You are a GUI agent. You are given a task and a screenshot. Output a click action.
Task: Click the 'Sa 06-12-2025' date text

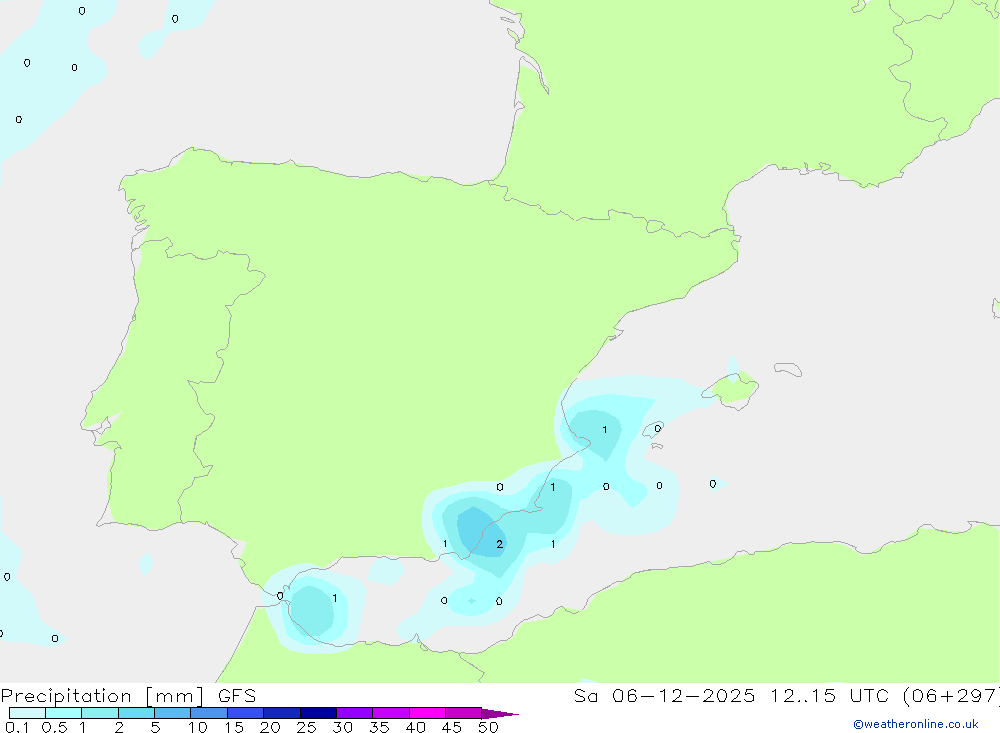[664, 695]
